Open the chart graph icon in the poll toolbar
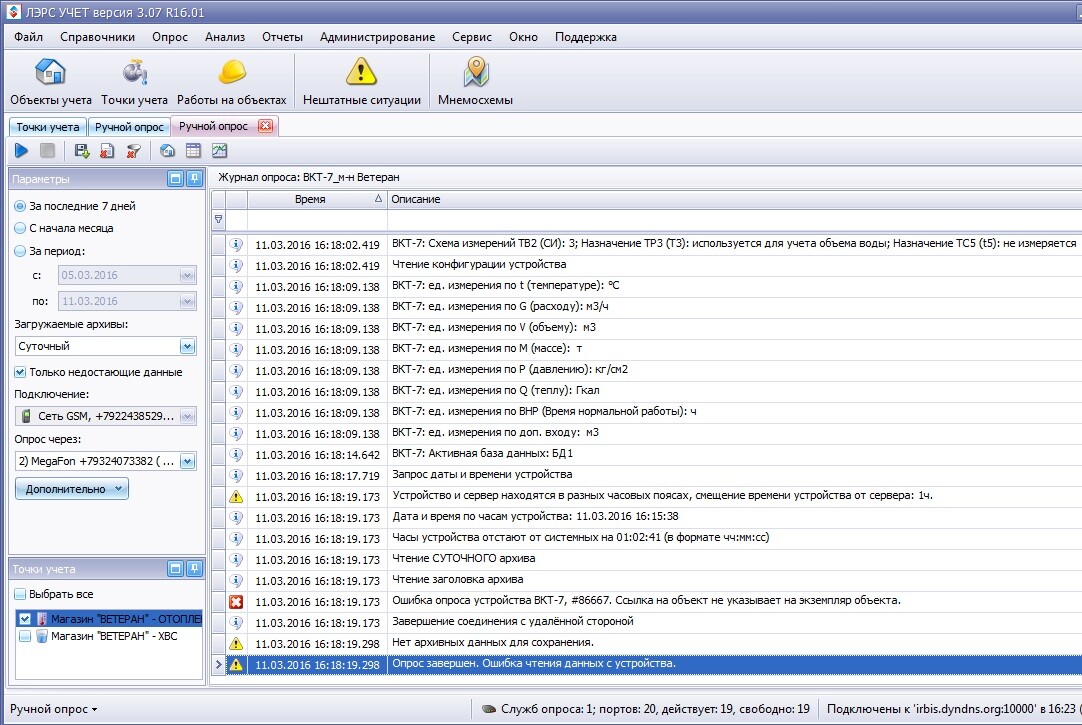The image size is (1082, 725). (x=219, y=150)
